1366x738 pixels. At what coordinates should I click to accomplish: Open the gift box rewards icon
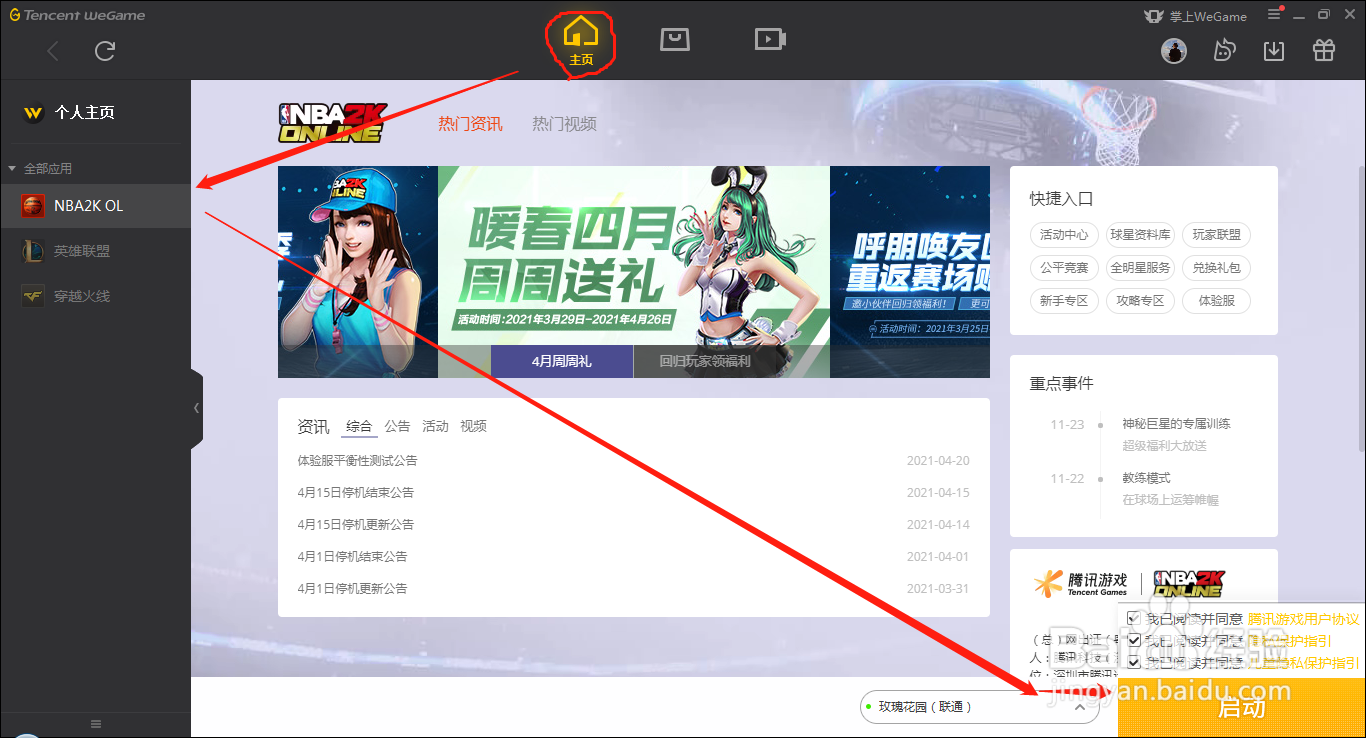pos(1324,50)
